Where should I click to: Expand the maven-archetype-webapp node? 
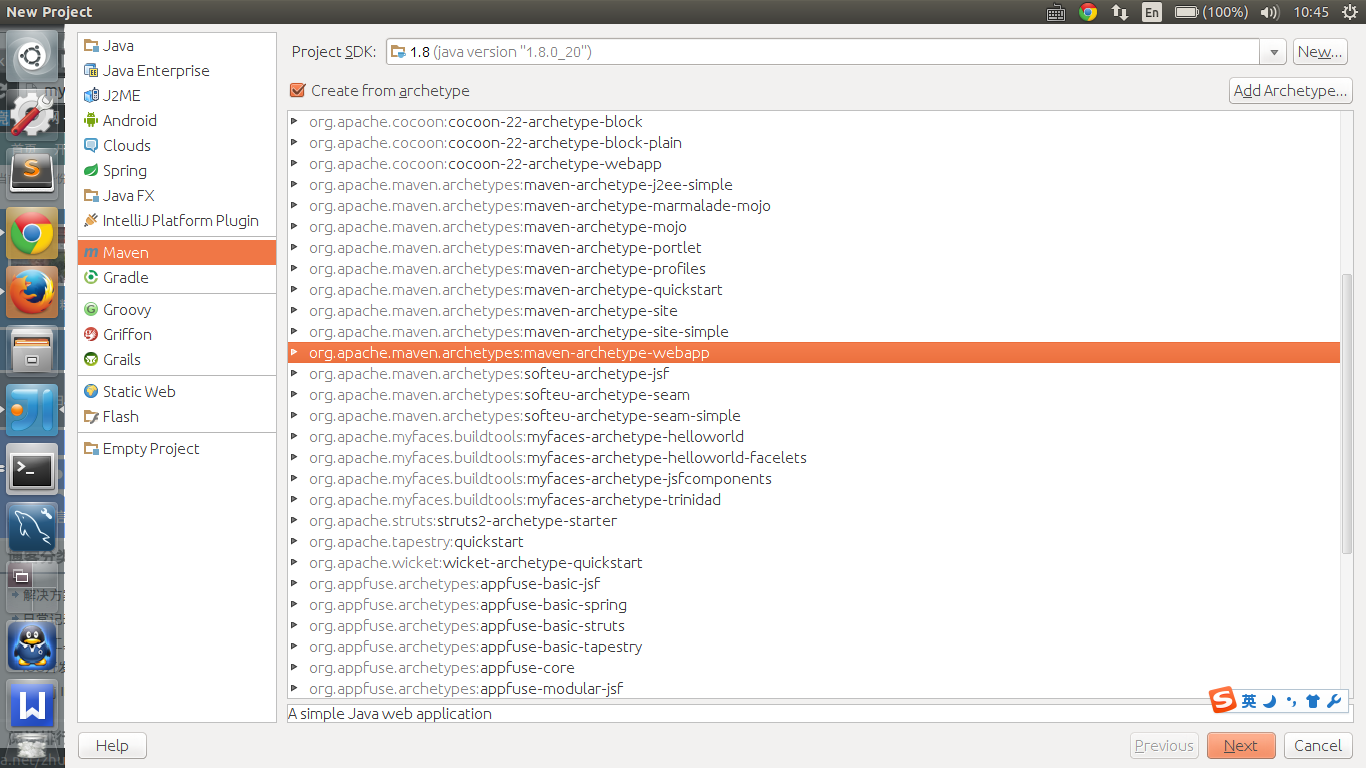click(x=294, y=353)
